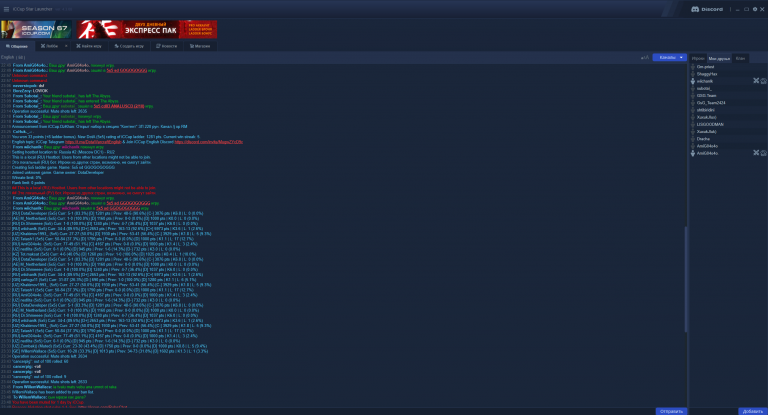768x415 pixels.
Task: Open the hamburger menu of ICCup Star Launcher
Action: click(6, 9)
